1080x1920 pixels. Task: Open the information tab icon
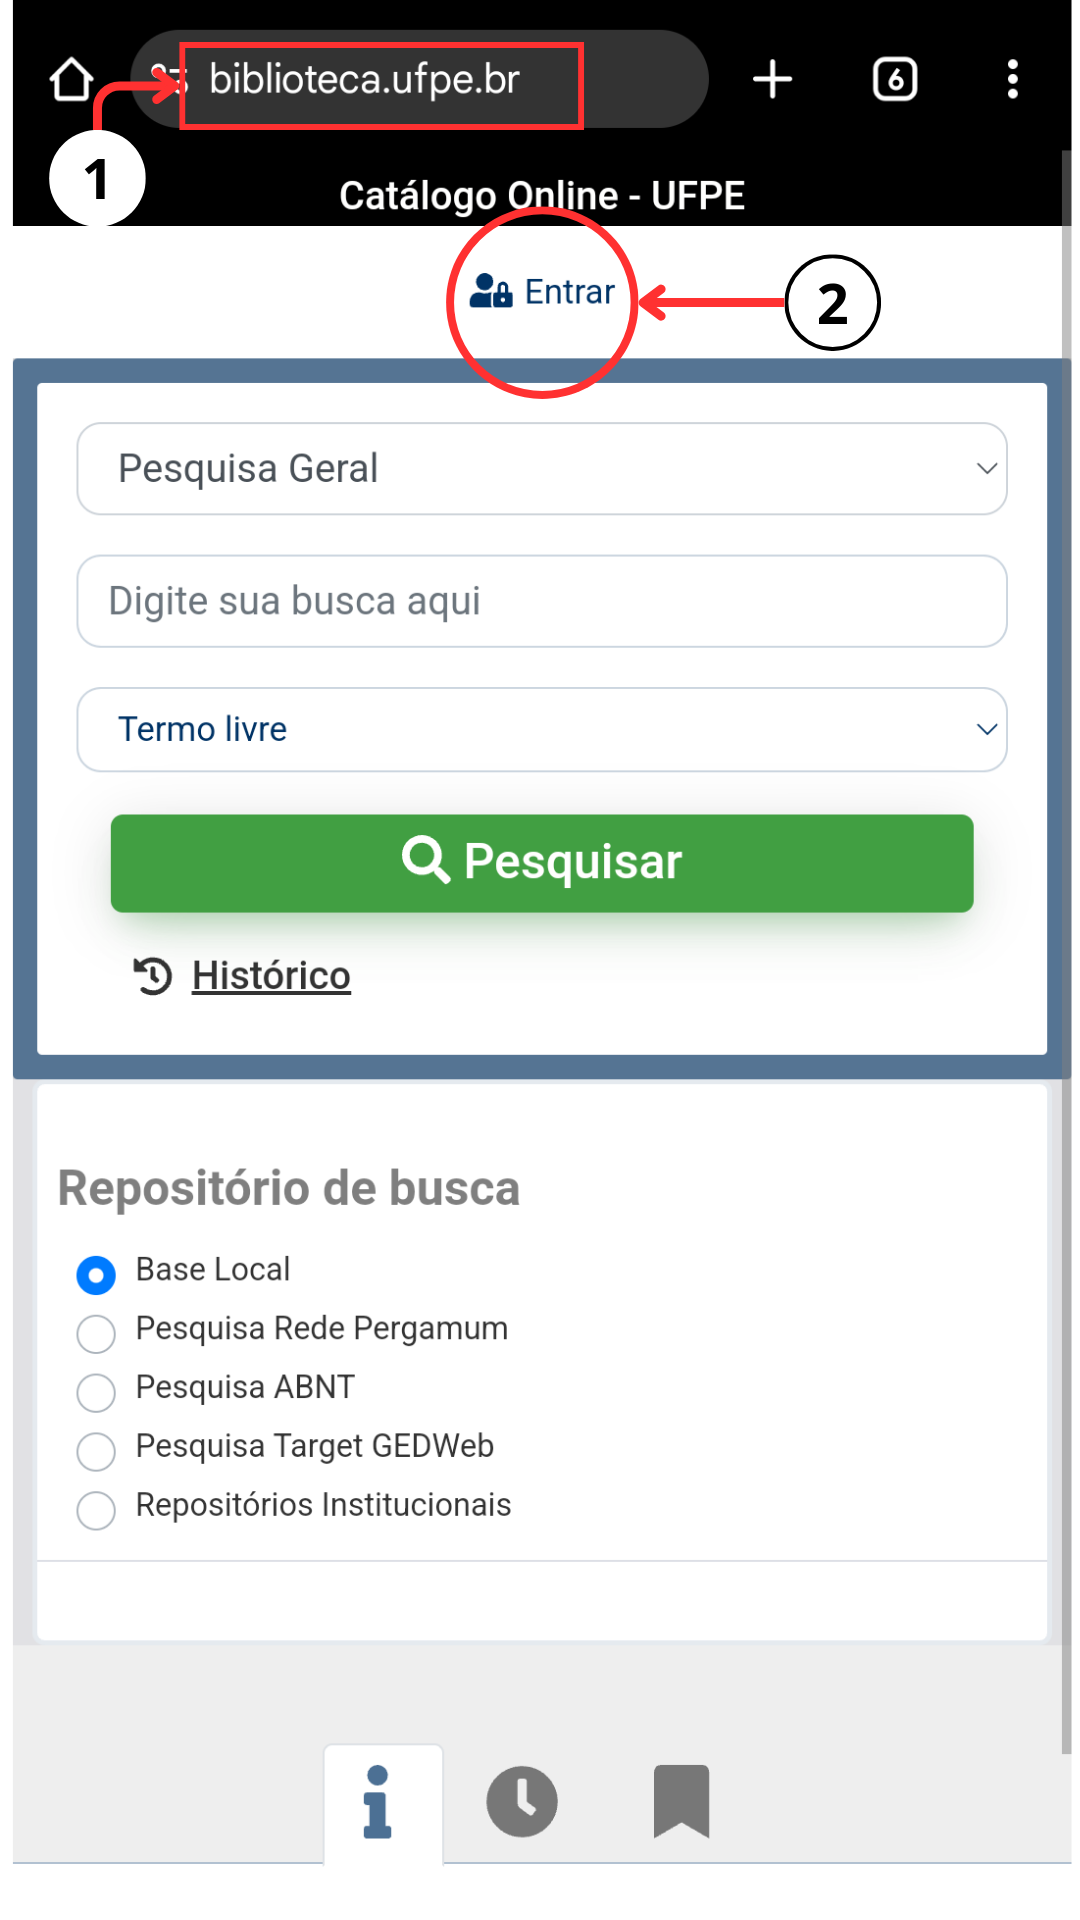[x=378, y=1802]
